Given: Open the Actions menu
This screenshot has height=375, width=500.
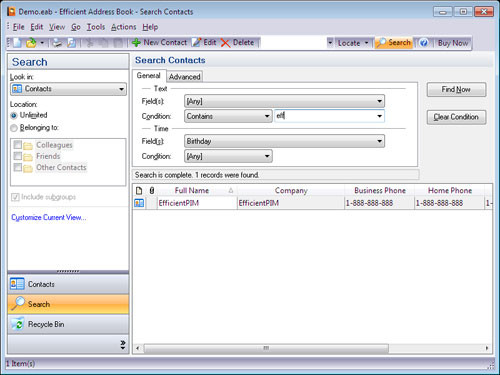Looking at the screenshot, I should [123, 27].
